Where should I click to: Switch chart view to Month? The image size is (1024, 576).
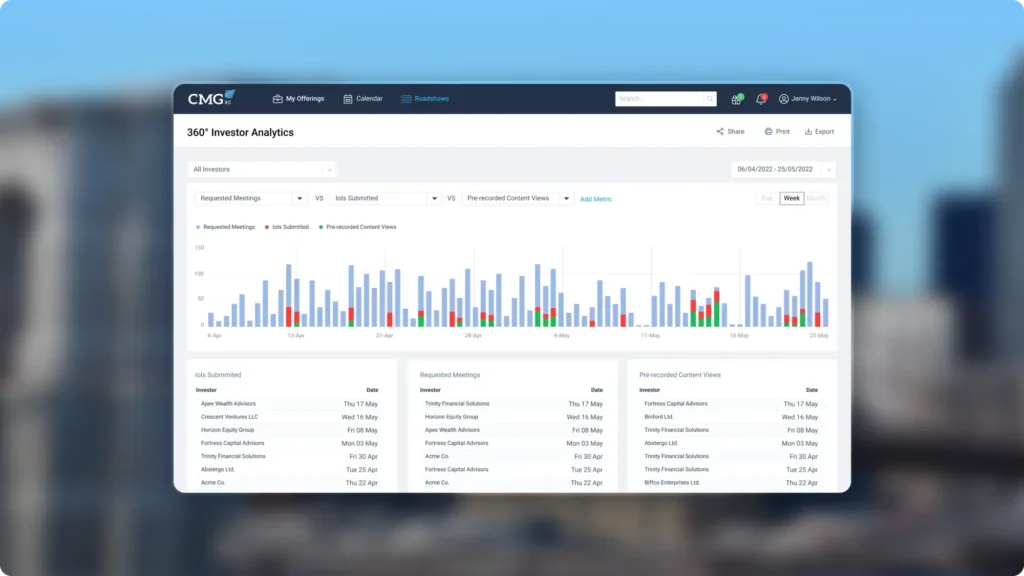coord(816,198)
